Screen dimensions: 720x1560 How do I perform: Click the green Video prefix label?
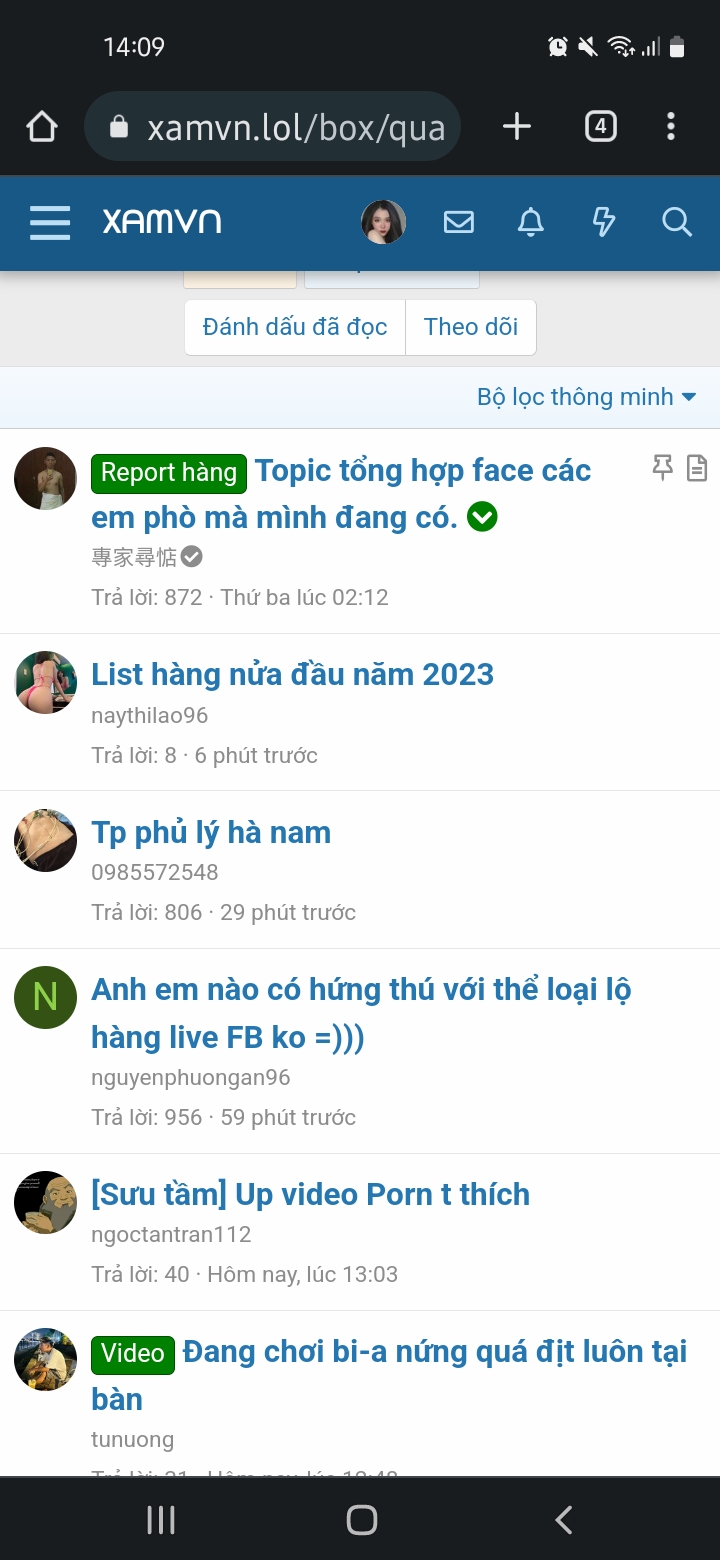[x=133, y=1354]
